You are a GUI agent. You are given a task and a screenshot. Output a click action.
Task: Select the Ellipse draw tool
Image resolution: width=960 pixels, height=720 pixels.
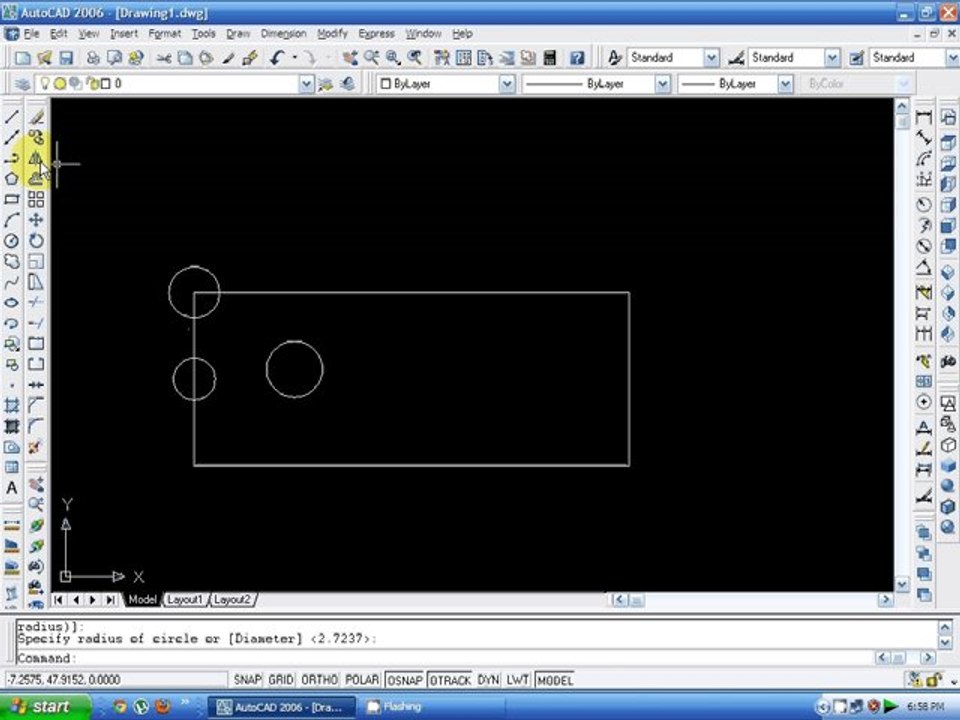click(12, 302)
